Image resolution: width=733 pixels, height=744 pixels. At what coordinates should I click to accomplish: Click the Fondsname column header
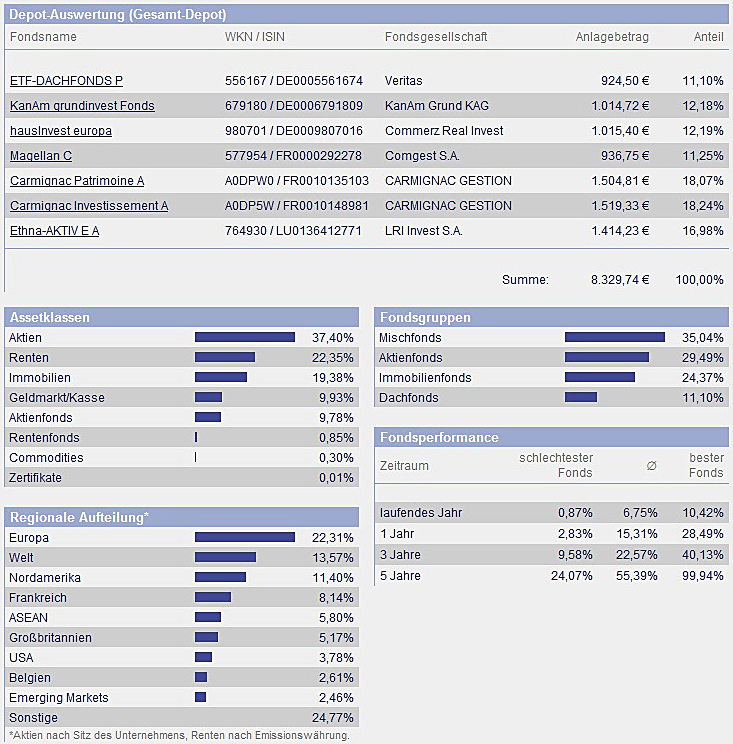click(x=43, y=37)
